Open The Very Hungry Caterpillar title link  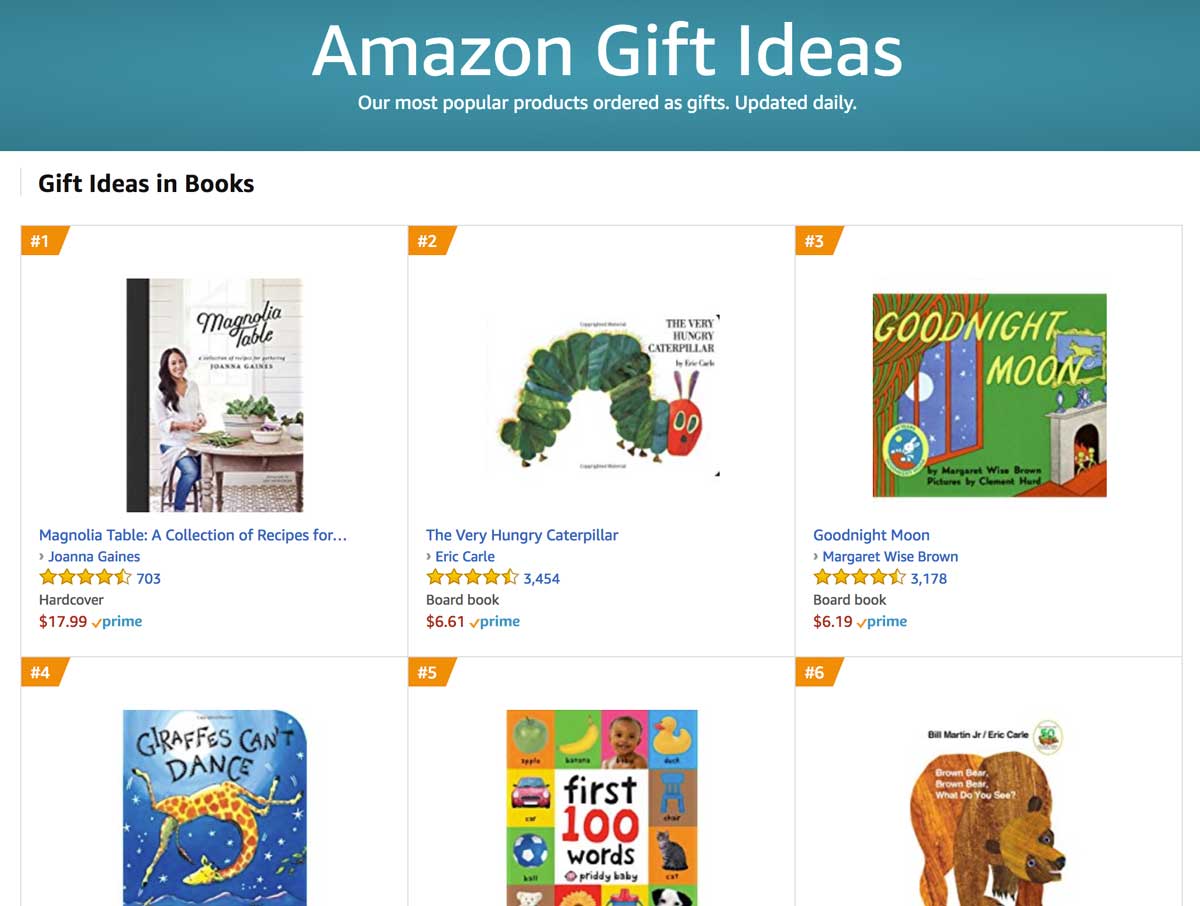coord(522,535)
